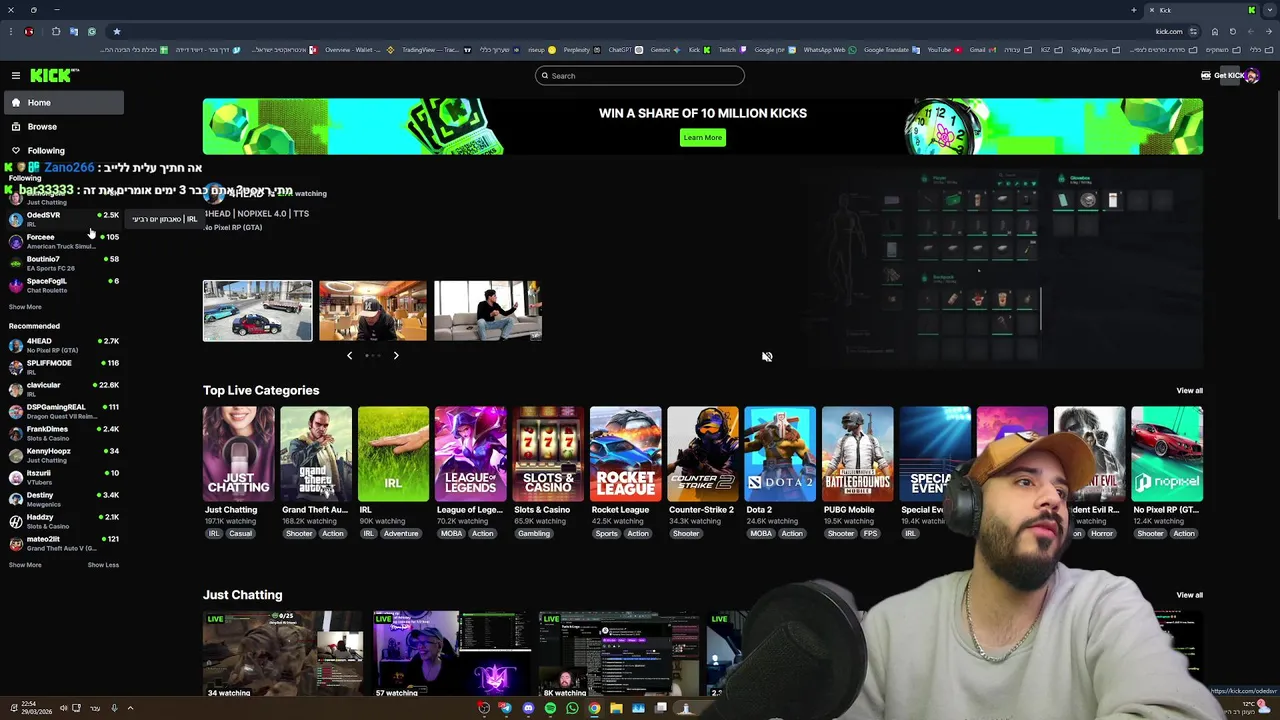Open Forceee channel in Following list
This screenshot has height=720, width=1280.
pyautogui.click(x=63, y=241)
